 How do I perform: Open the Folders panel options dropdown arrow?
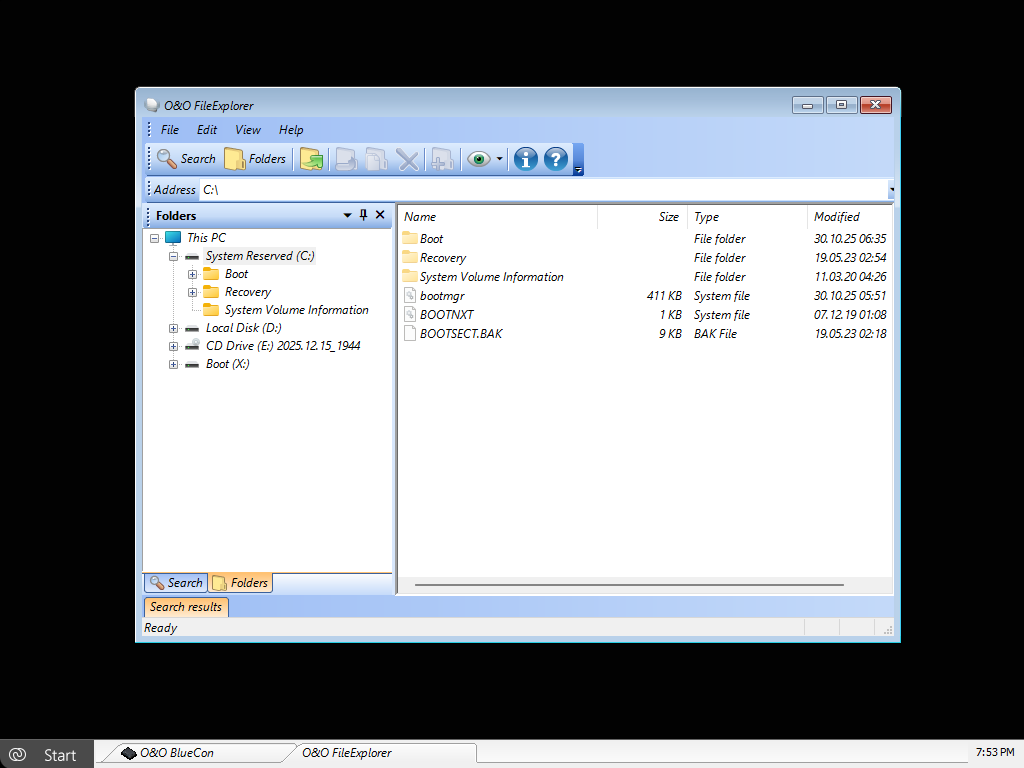tap(347, 215)
